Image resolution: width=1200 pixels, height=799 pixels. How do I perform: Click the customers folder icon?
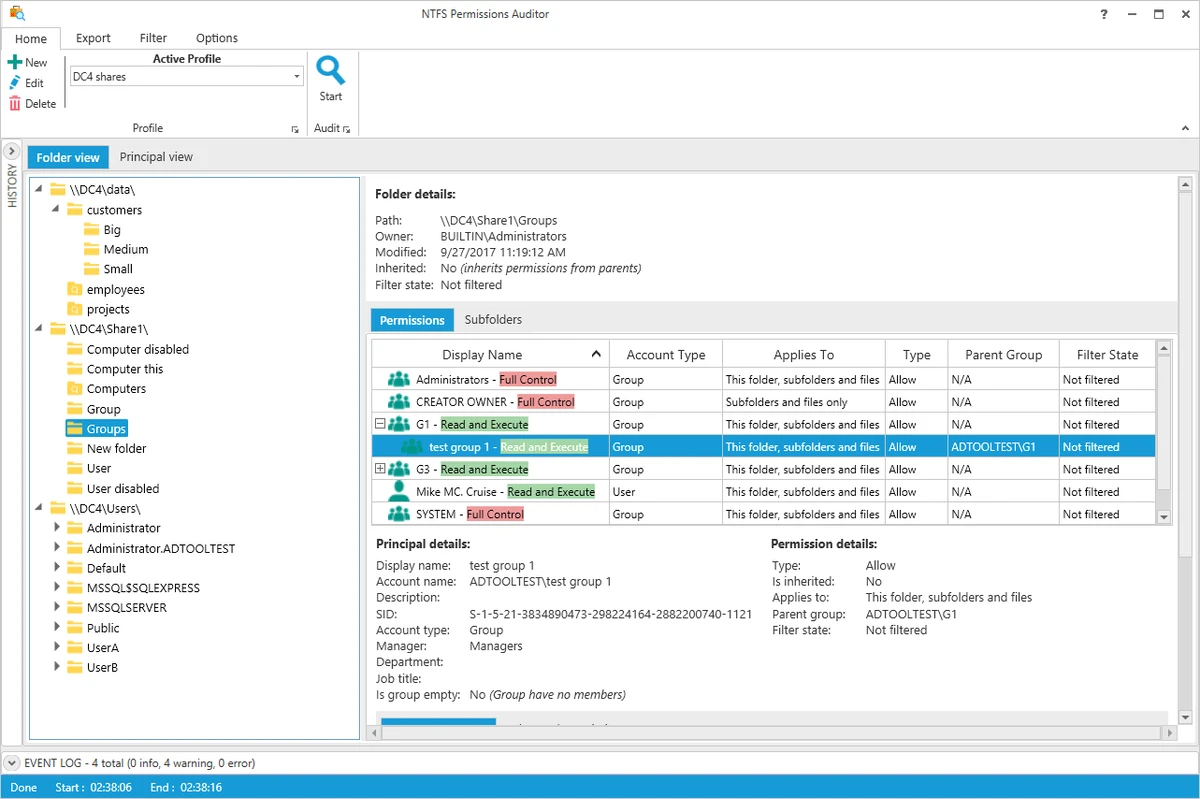[x=75, y=210]
